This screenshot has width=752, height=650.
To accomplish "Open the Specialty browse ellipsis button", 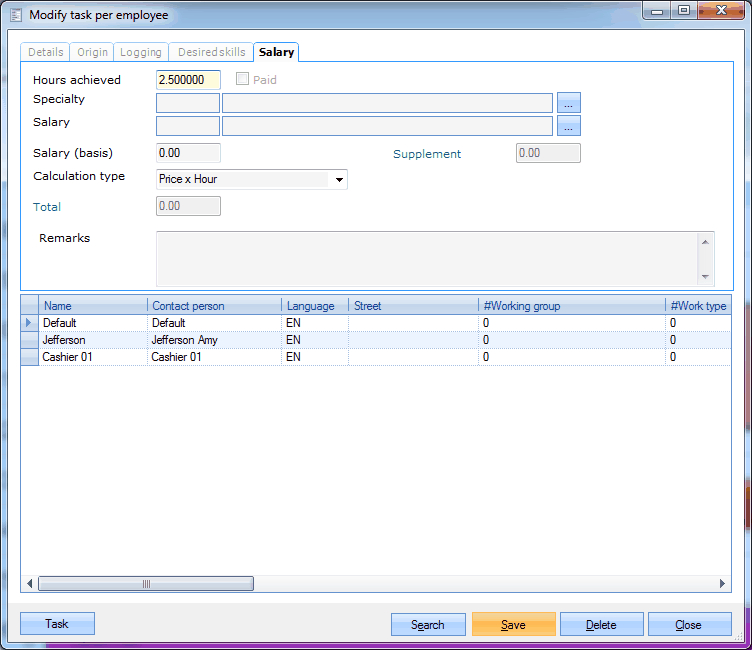I will click(x=569, y=103).
